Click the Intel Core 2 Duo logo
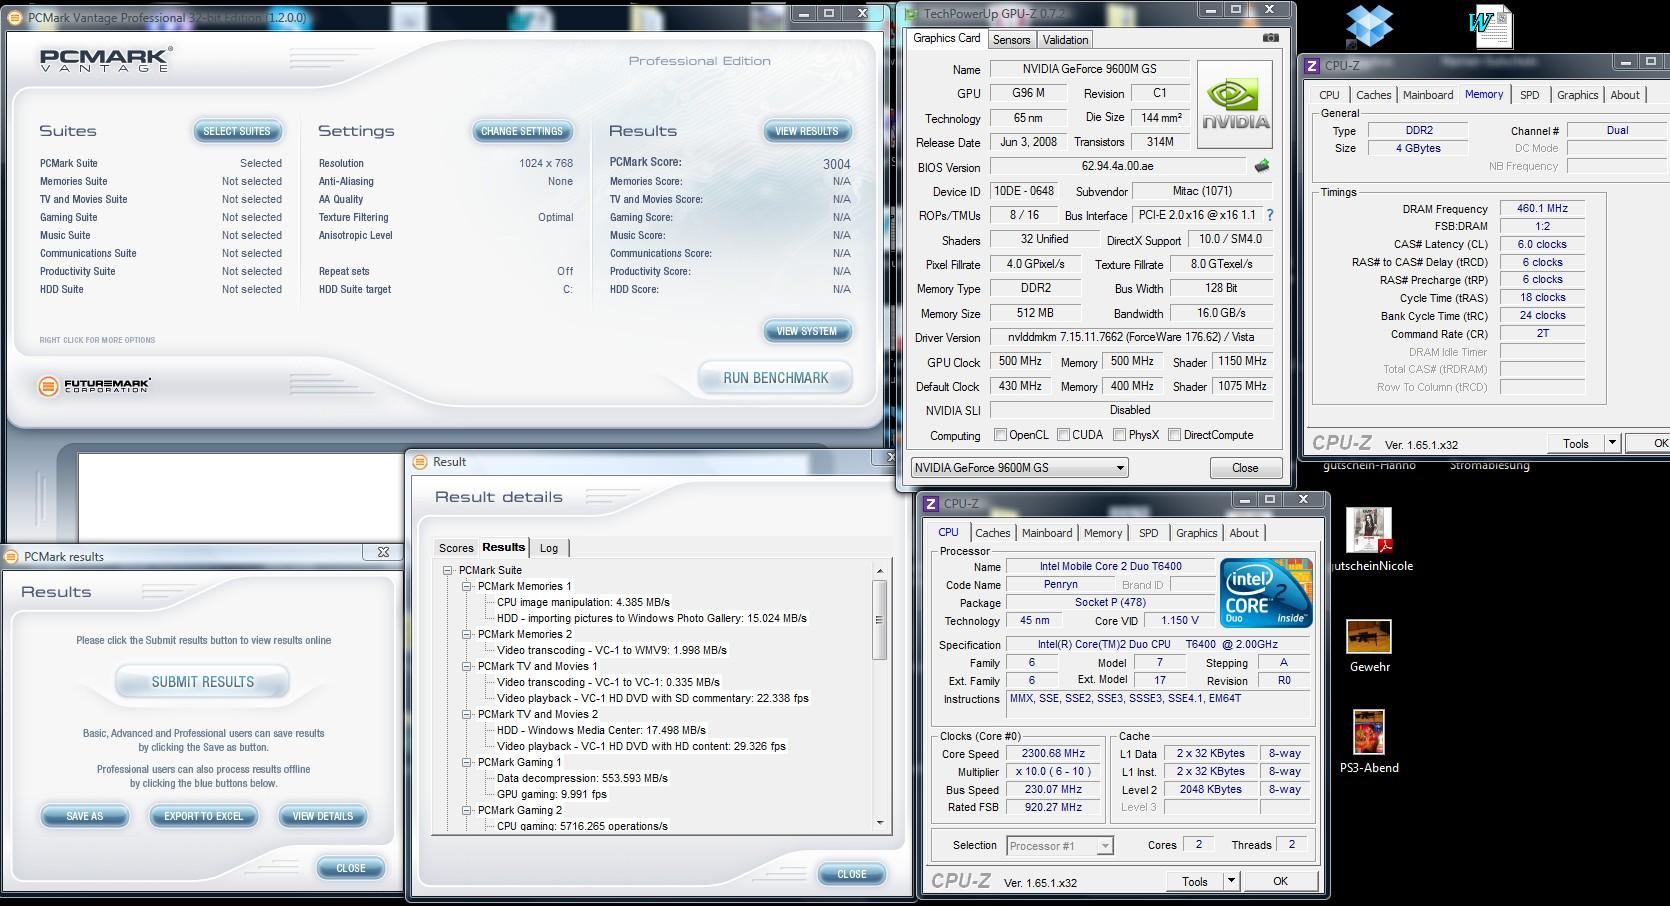The image size is (1670, 906). (x=1265, y=593)
